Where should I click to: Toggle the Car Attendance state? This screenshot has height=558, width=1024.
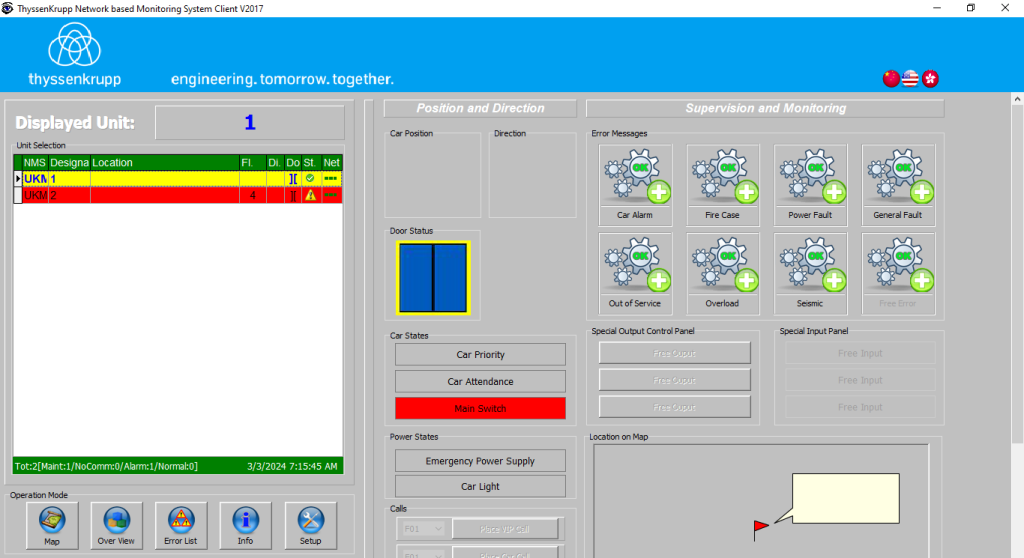(x=480, y=382)
